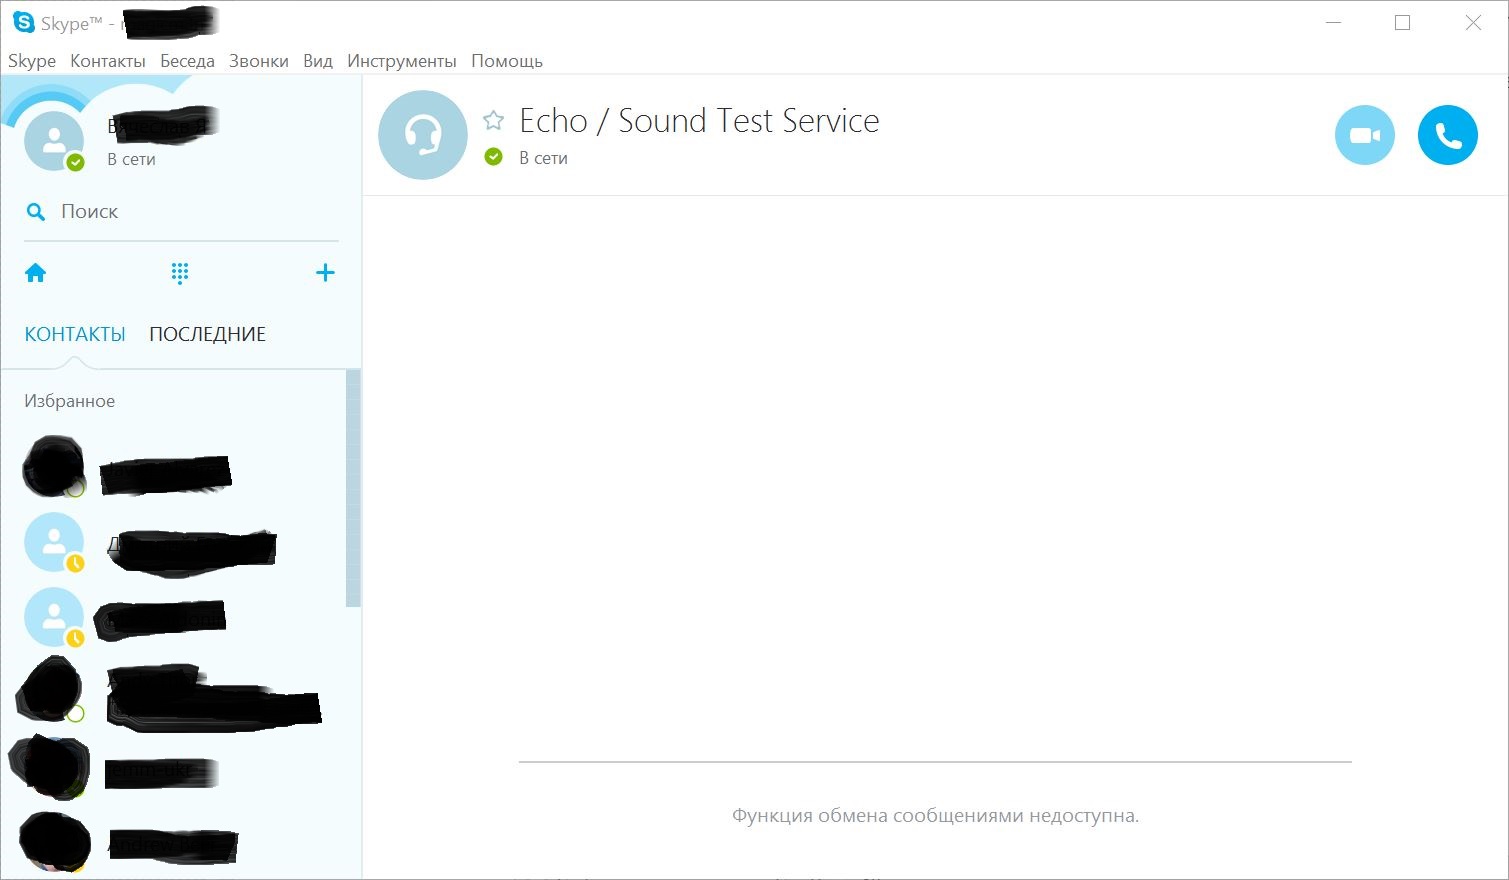This screenshot has height=880, width=1509.
Task: Select the КОНТАКТЫ tab
Action: (x=75, y=335)
